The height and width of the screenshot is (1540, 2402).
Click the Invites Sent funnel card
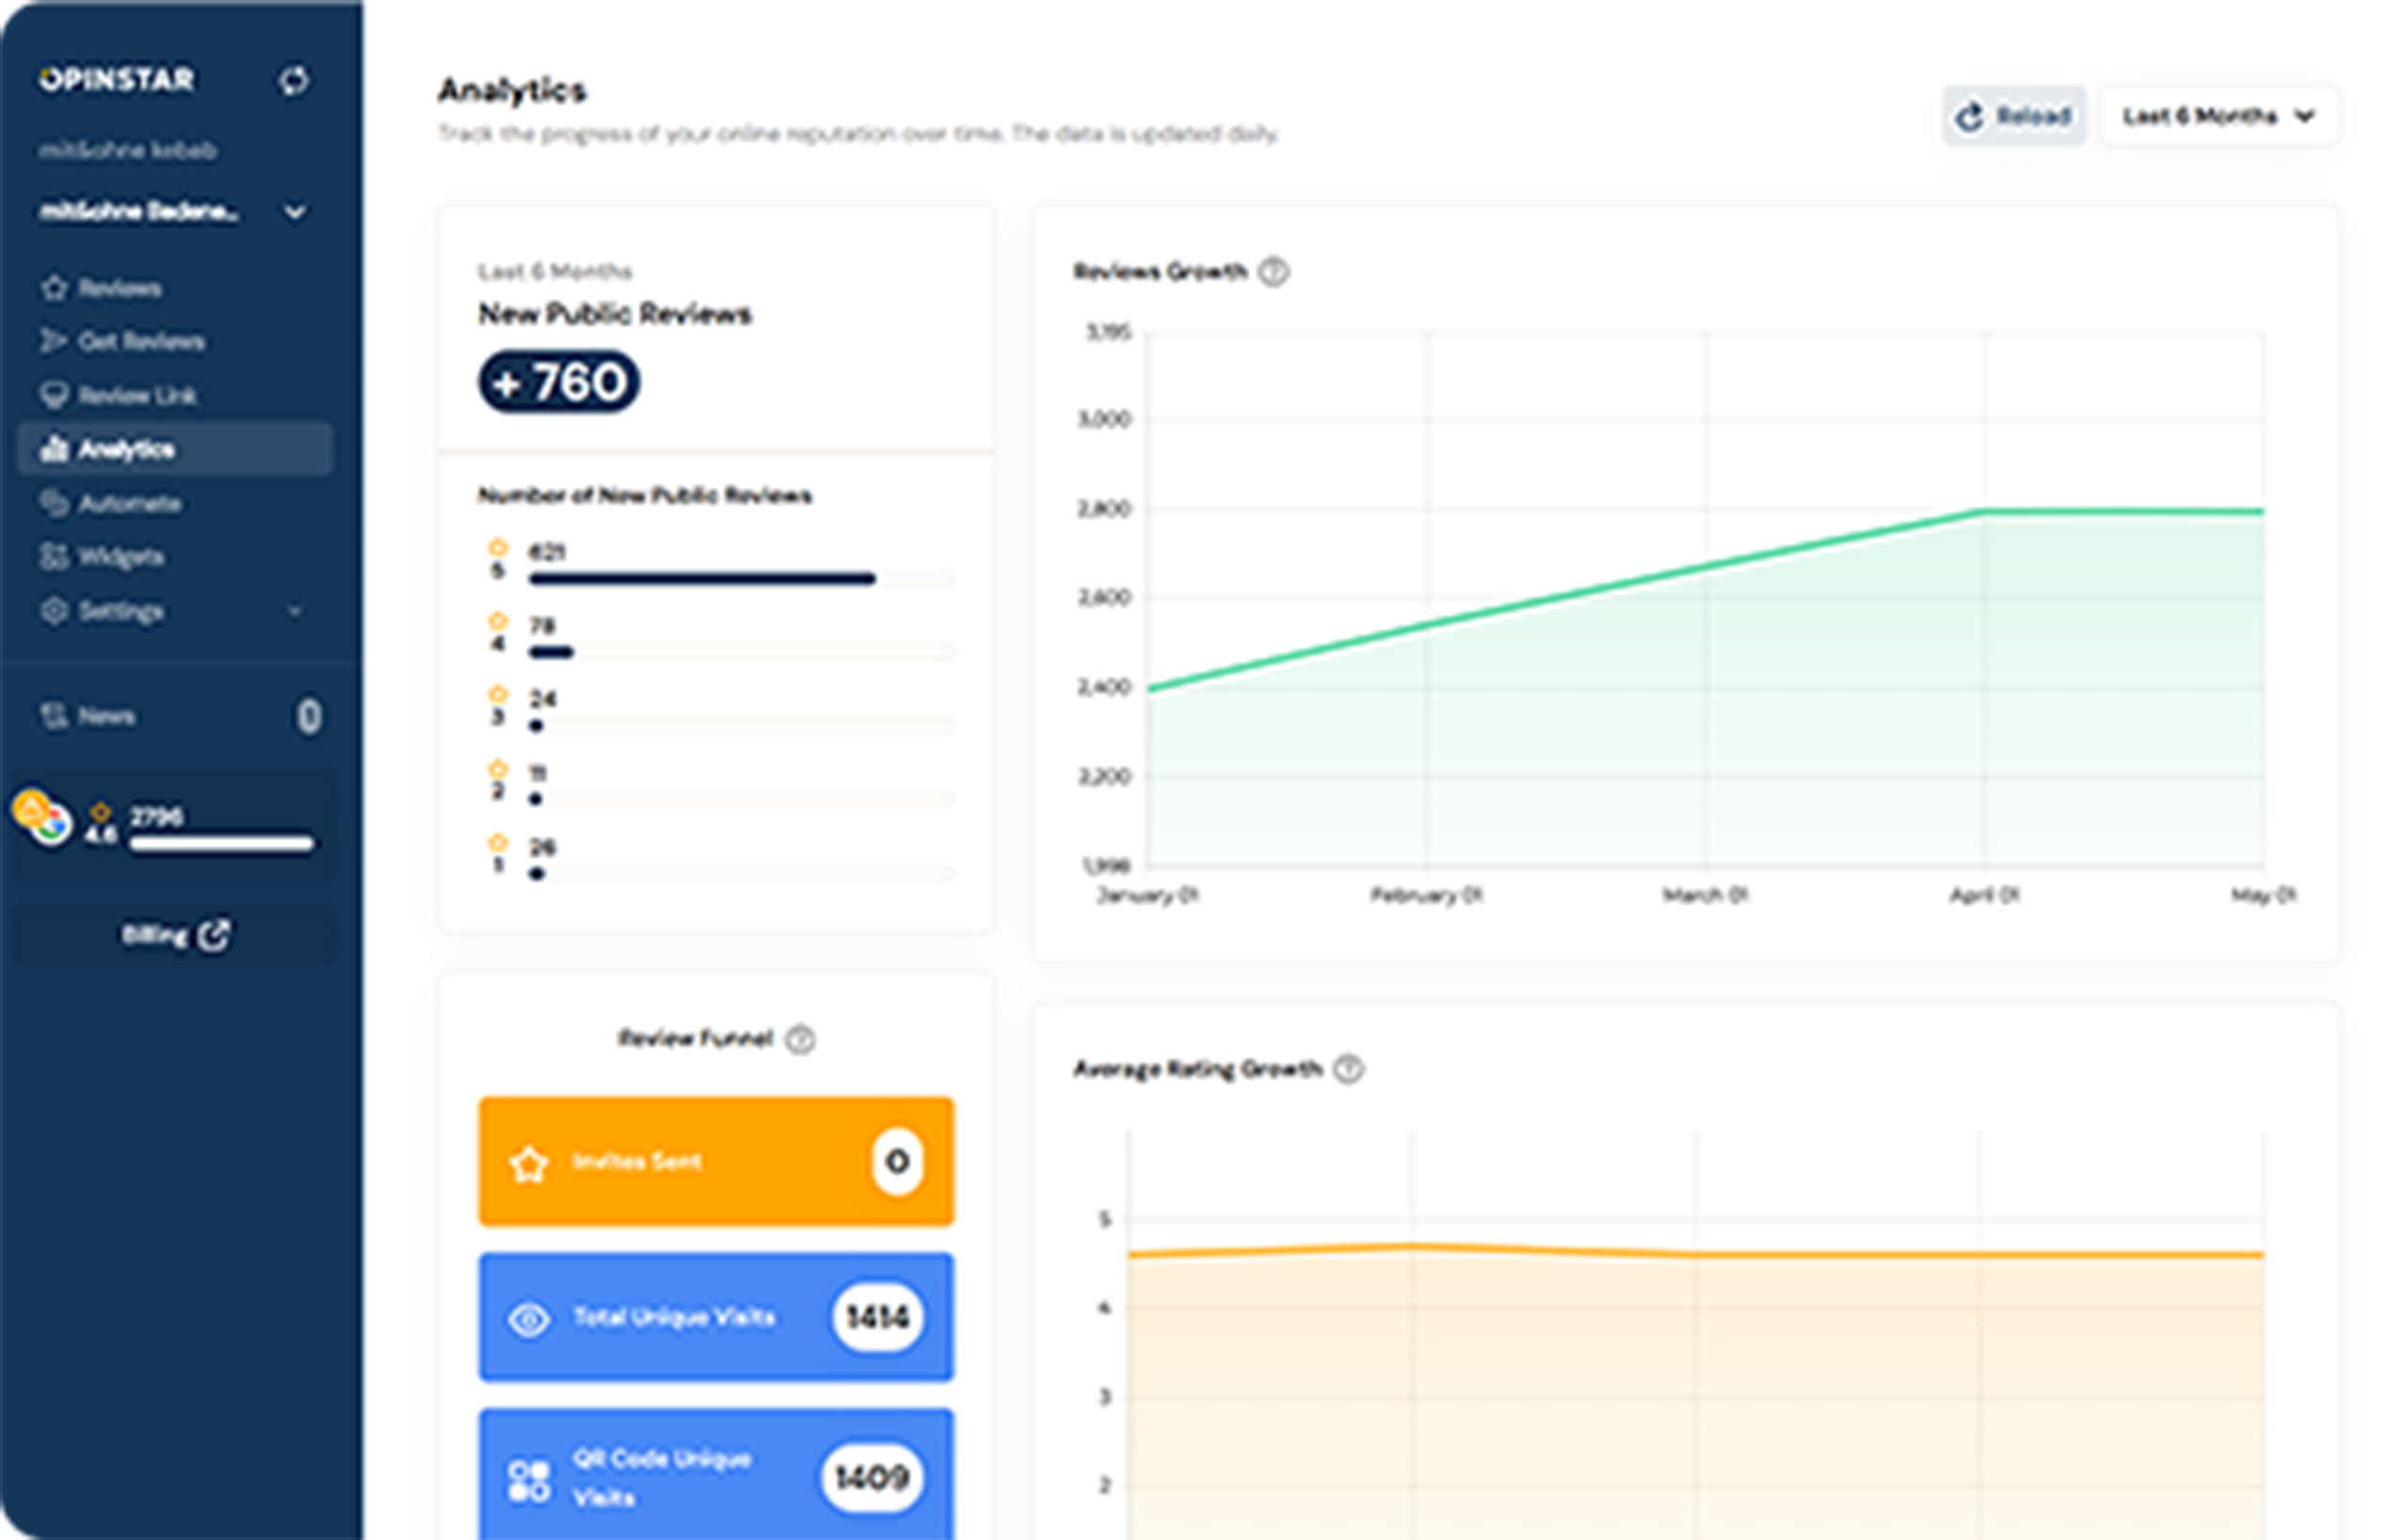716,1162
